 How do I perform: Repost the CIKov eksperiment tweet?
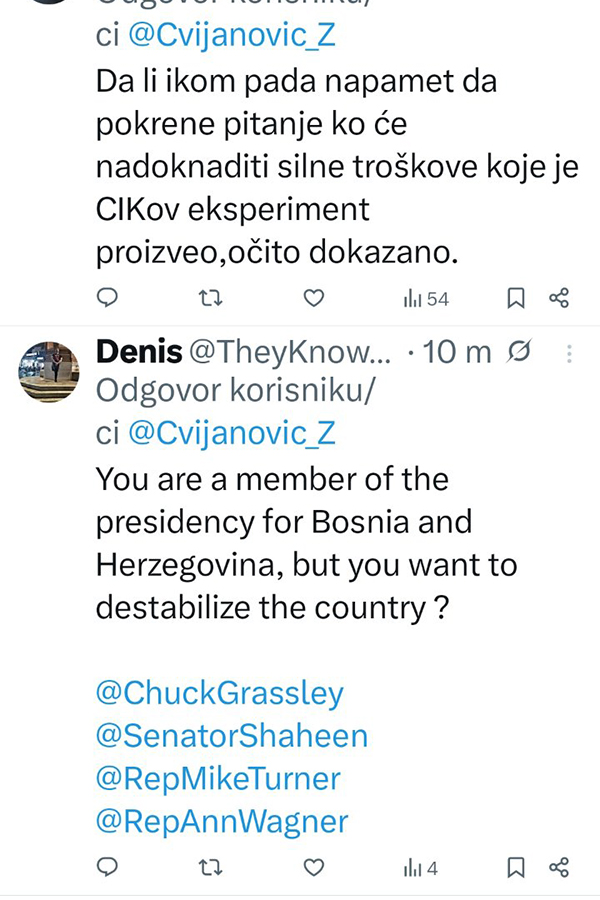[209, 298]
